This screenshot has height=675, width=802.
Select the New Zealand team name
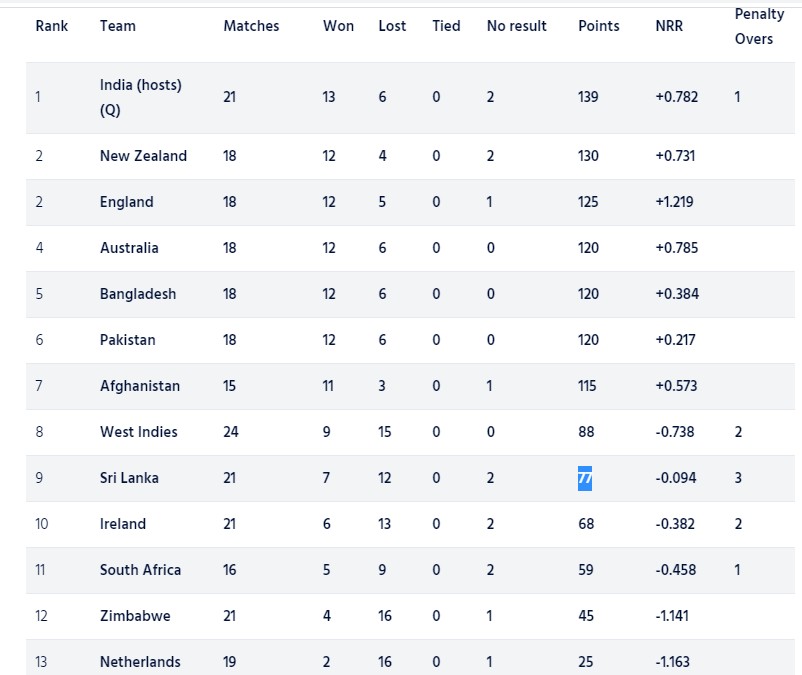(143, 156)
